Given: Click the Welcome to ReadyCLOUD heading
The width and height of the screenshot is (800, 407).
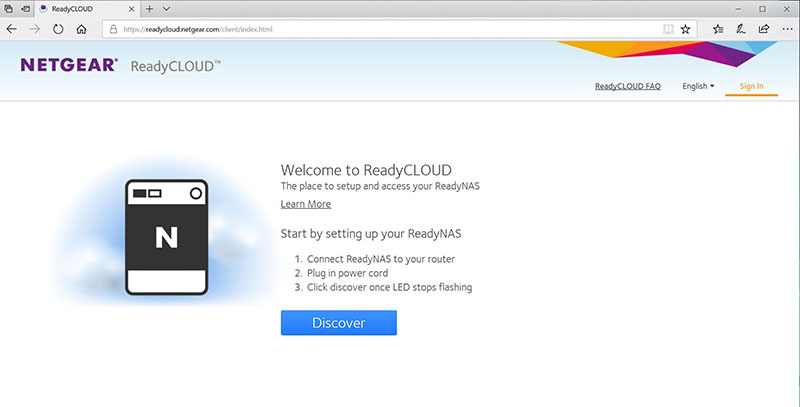Looking at the screenshot, I should (366, 170).
